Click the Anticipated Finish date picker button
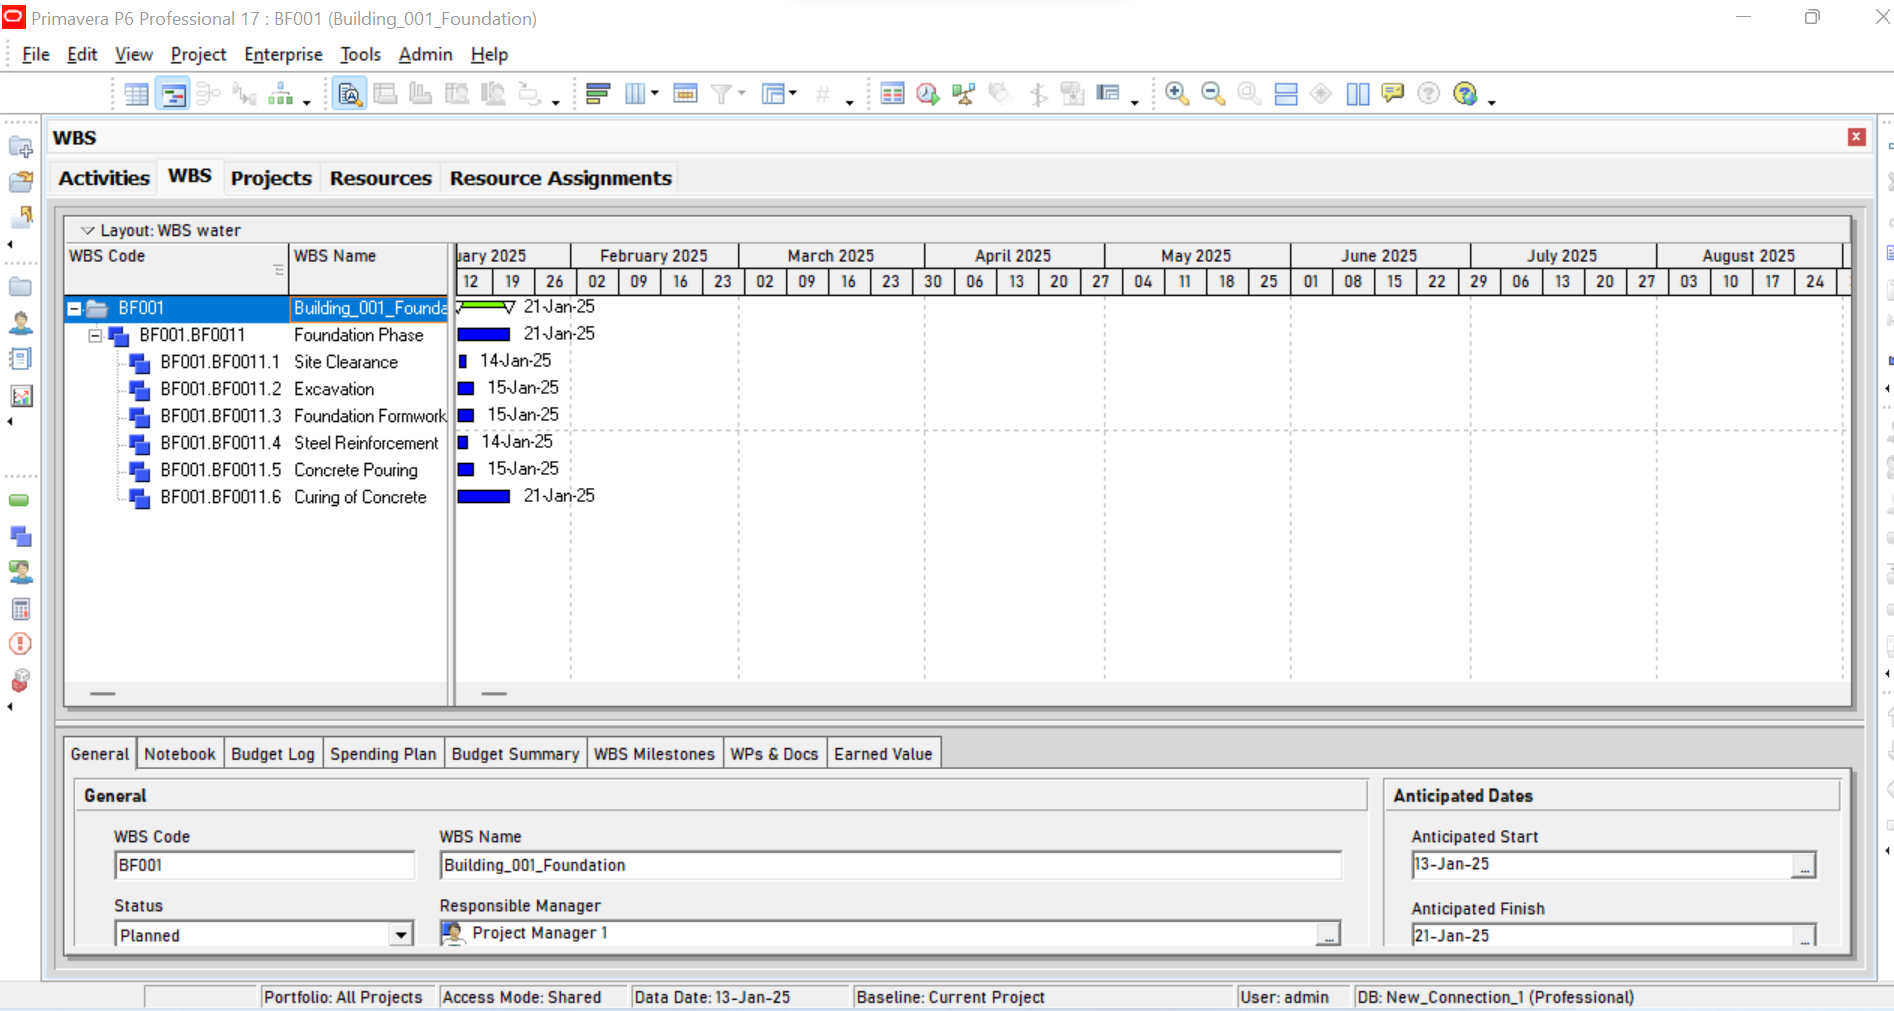Screen dimensions: 1894x1011 [x=1803, y=936]
